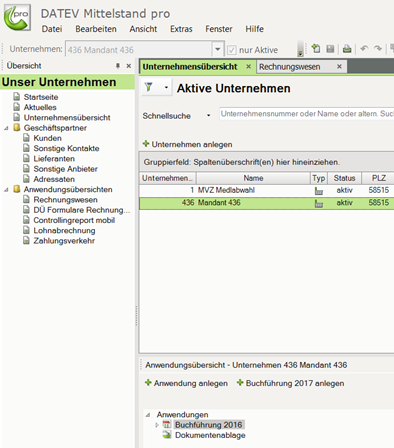Open the Extras menu
The image size is (394, 448).
(x=181, y=29)
